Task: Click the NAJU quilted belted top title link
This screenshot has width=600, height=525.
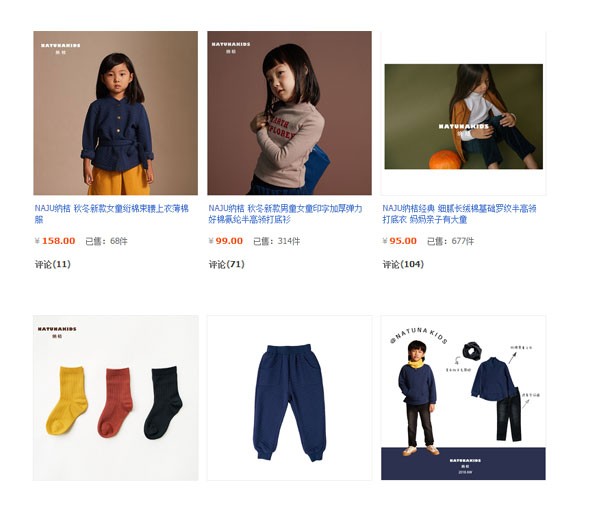Action: tap(112, 214)
